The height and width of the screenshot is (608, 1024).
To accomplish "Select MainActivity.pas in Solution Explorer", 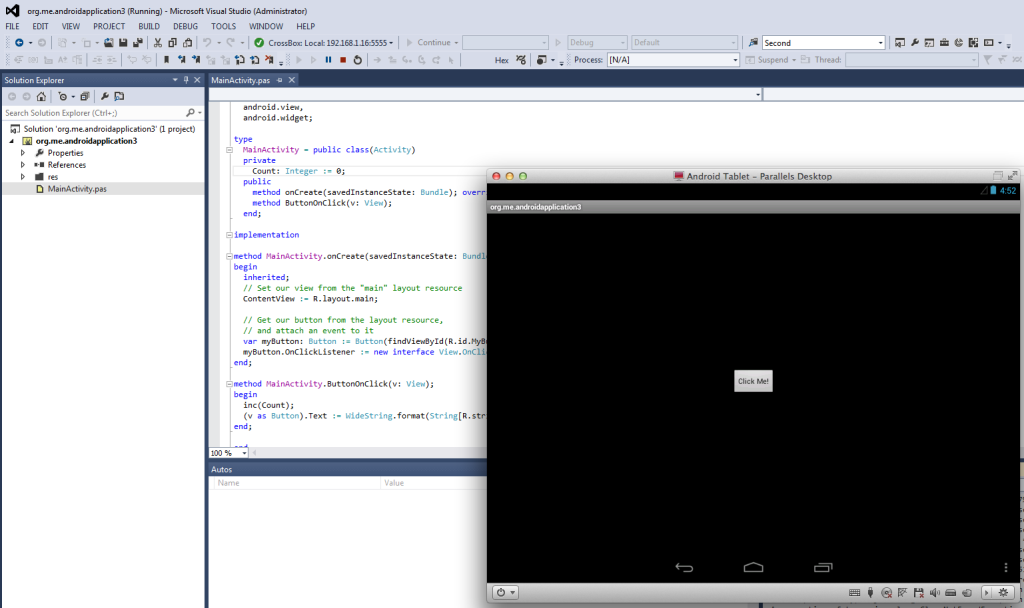I will [x=77, y=189].
